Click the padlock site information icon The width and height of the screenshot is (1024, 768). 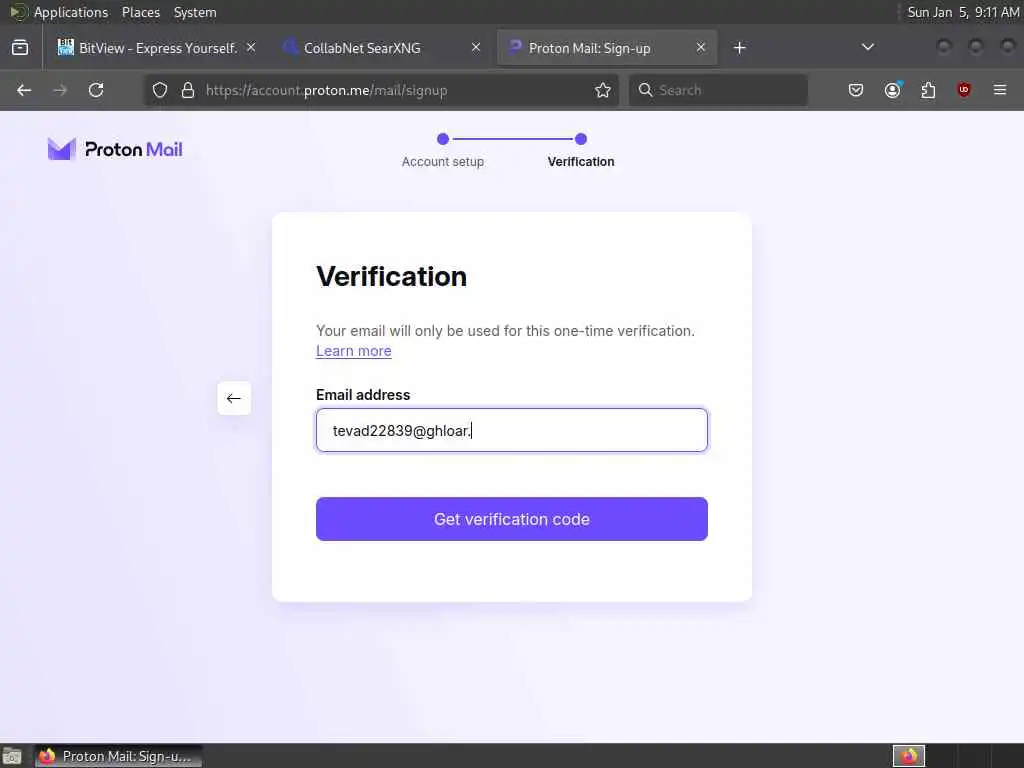click(x=188, y=90)
